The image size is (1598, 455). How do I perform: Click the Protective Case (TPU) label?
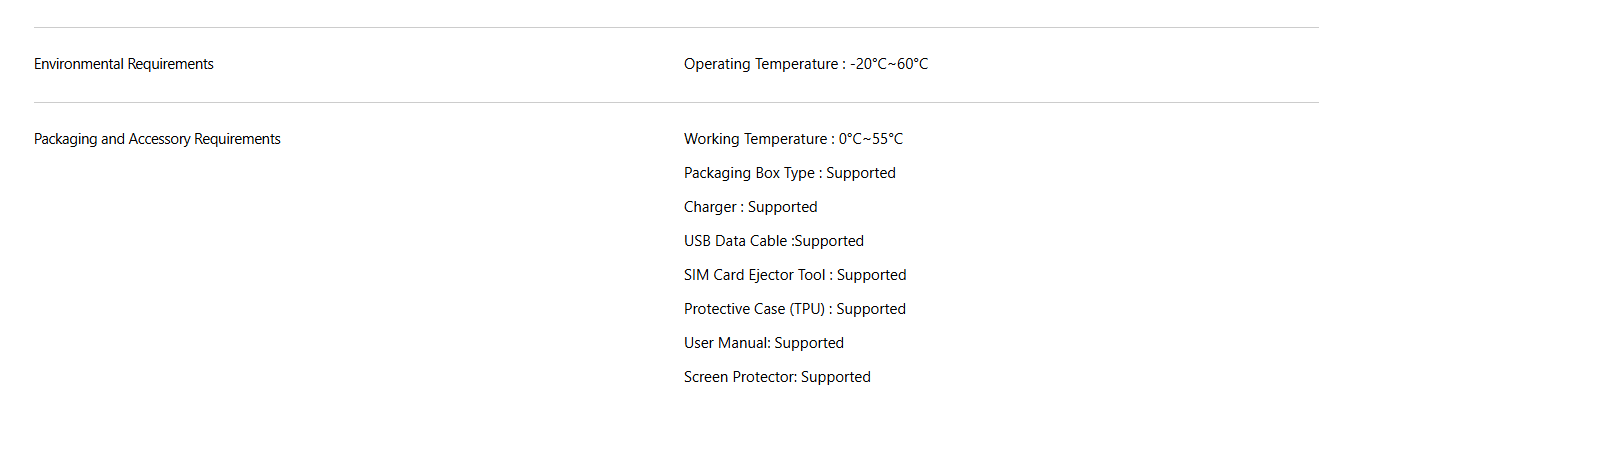755,309
